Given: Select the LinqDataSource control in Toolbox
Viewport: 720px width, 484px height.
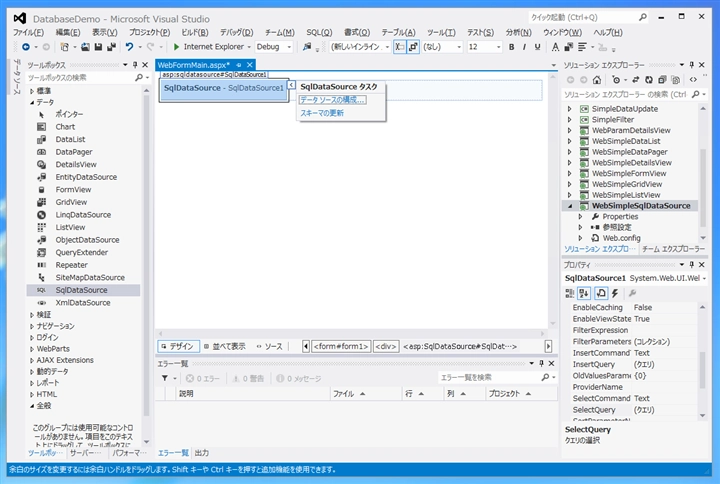Looking at the screenshot, I should (83, 215).
